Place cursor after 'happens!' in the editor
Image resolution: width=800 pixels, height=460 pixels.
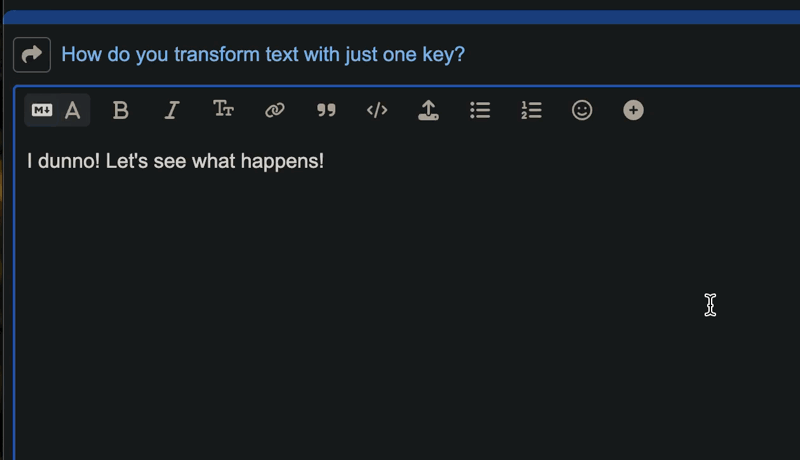325,161
